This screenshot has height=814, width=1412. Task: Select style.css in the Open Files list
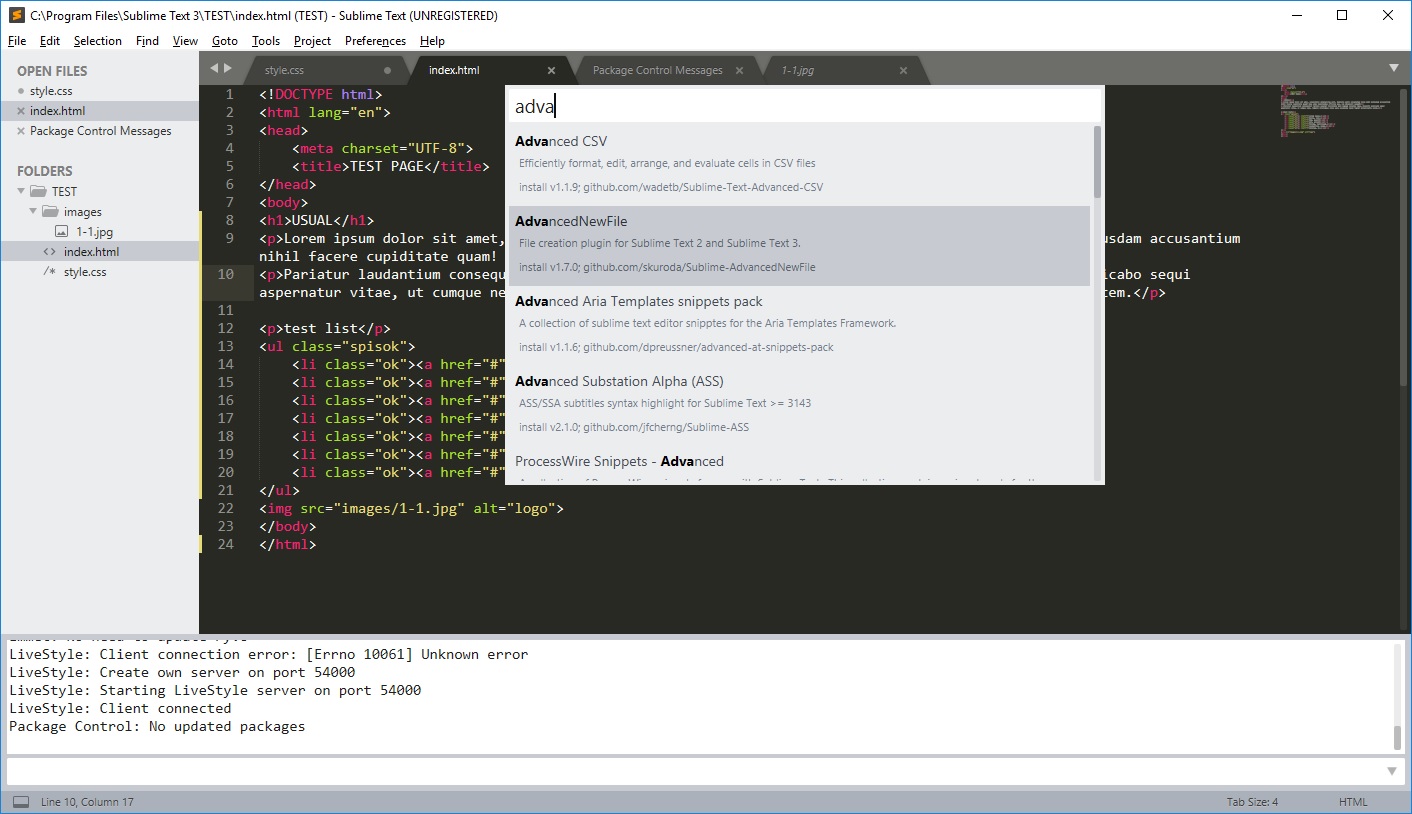tap(51, 91)
